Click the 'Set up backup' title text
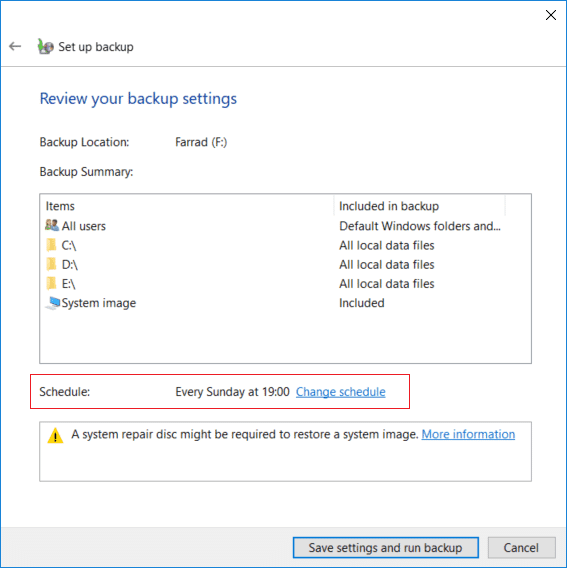 96,47
